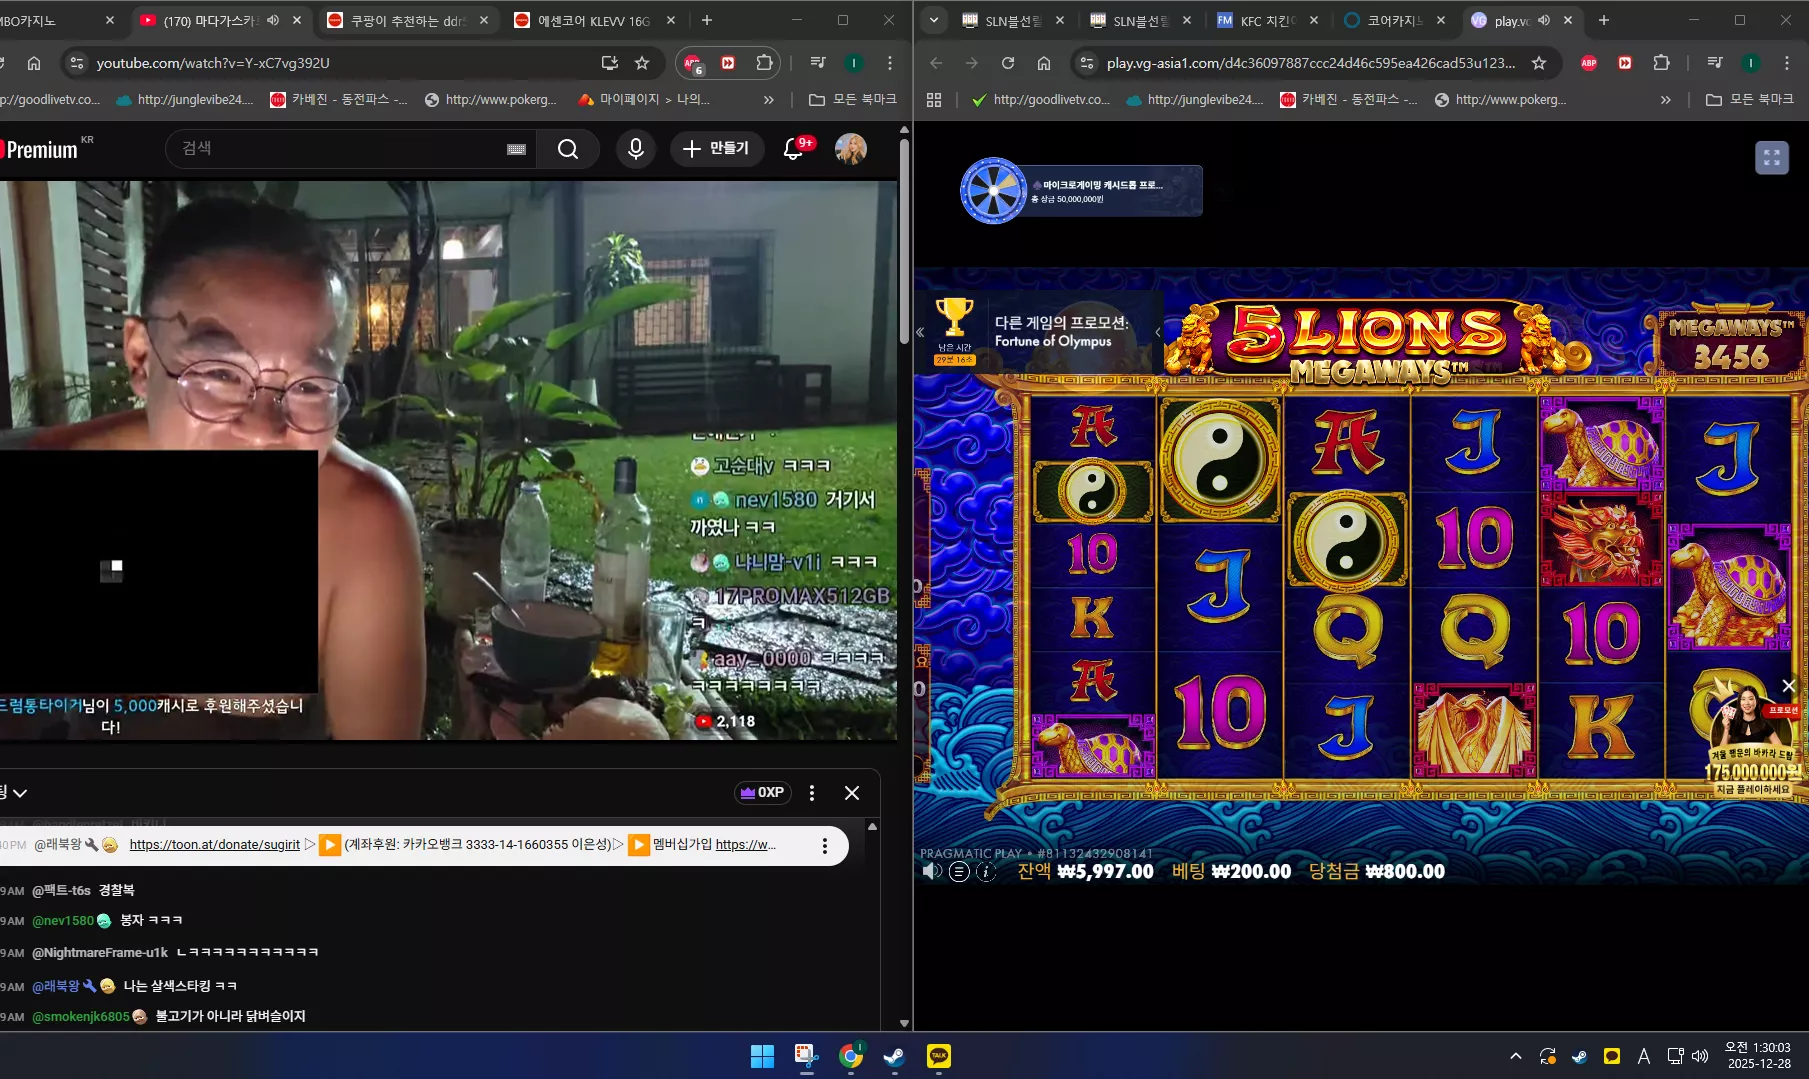The height and width of the screenshot is (1079, 1809).
Task: Start YouTube voice search with microphone
Action: (636, 149)
